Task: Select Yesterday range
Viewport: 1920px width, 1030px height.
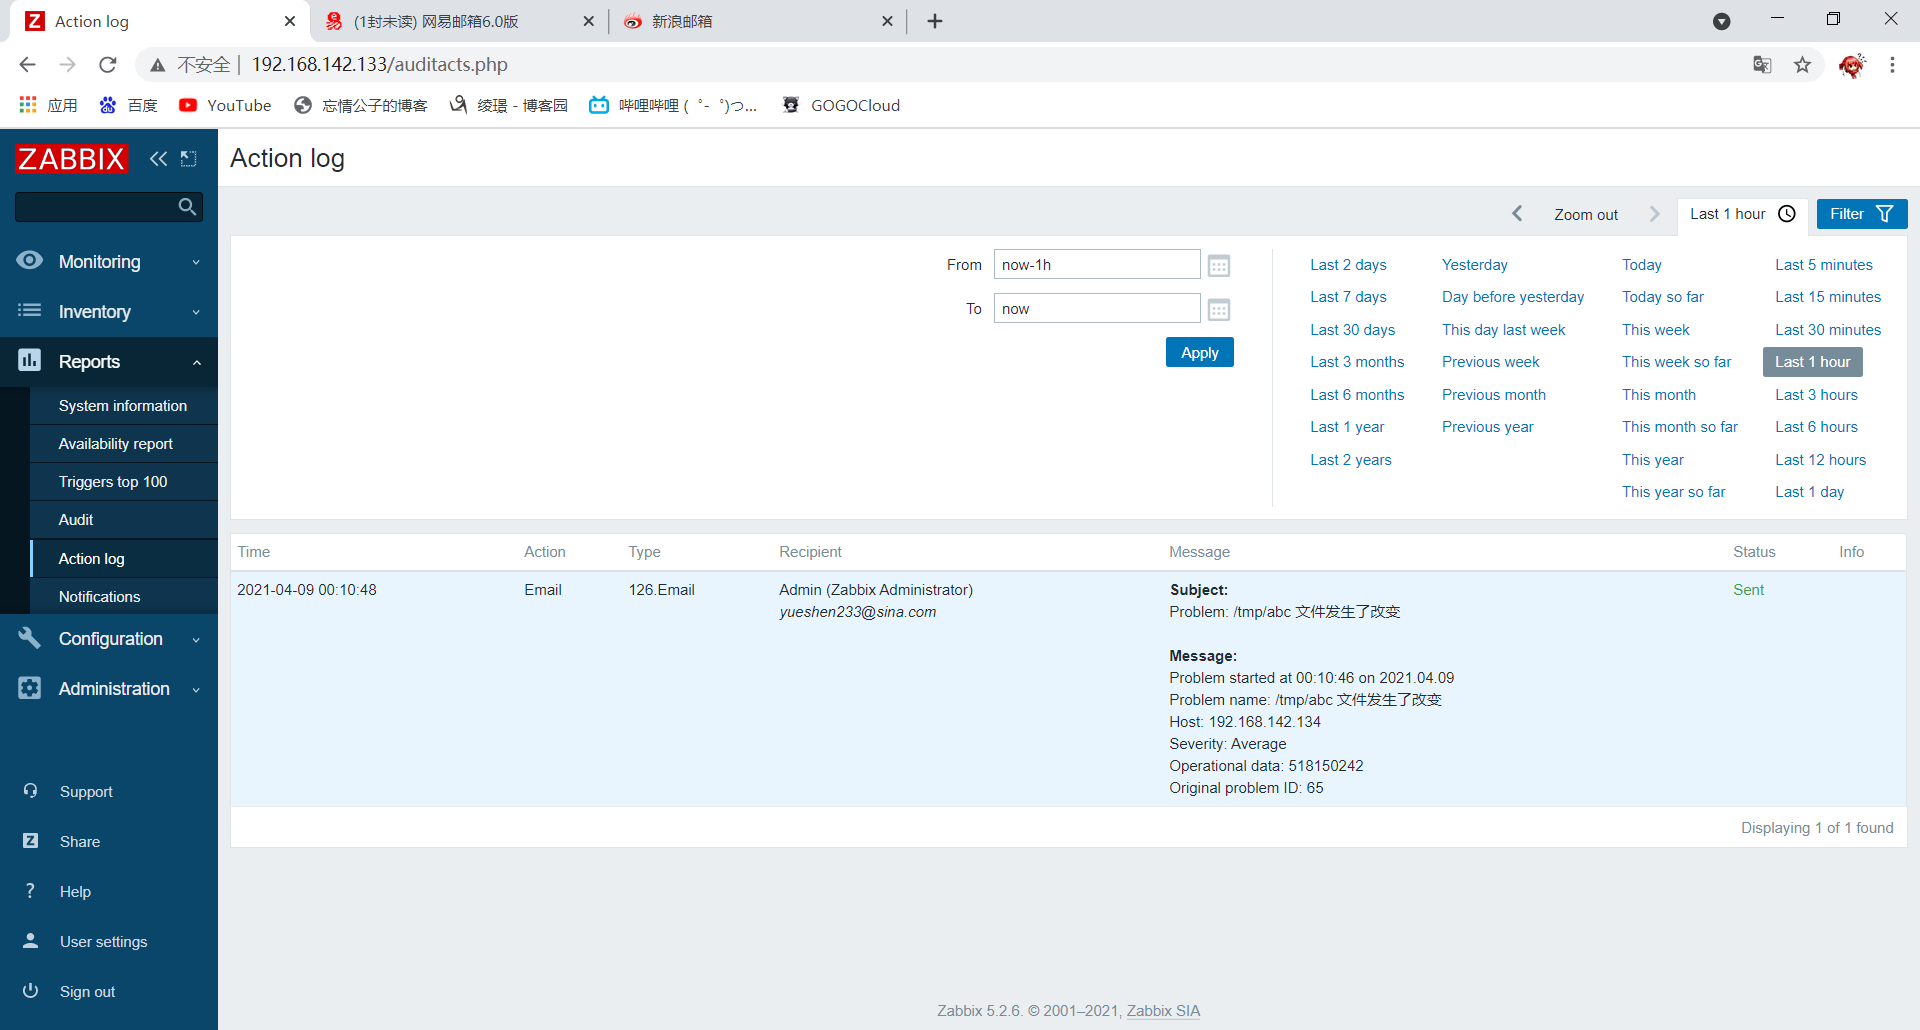Action: [x=1475, y=265]
